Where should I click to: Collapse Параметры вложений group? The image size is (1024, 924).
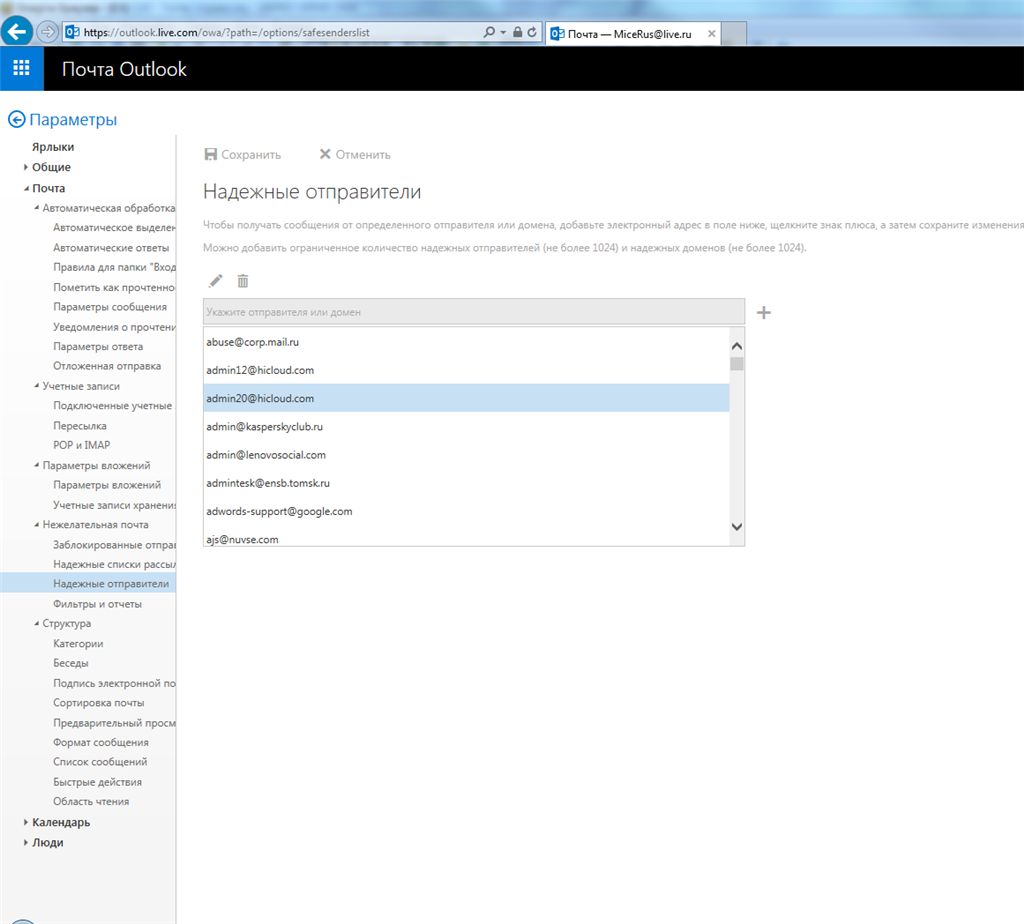click(x=37, y=465)
